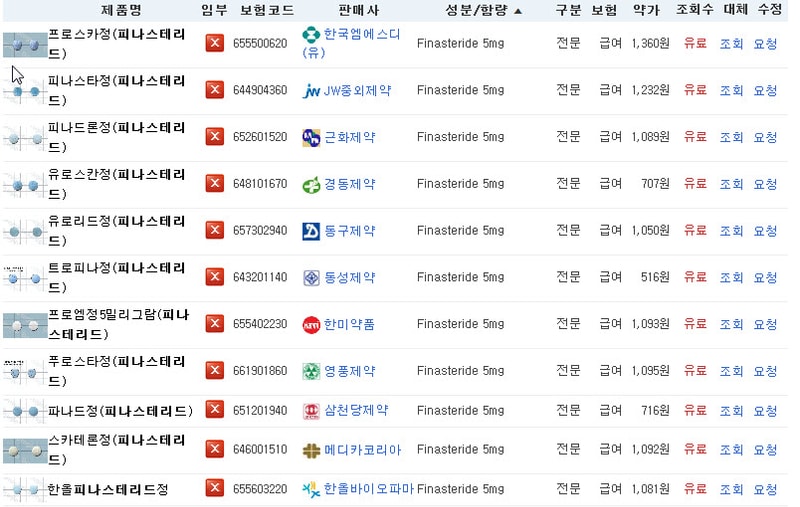Click the 유료 link in 한미약품 row
The height and width of the screenshot is (507, 800).
pyautogui.click(x=695, y=324)
